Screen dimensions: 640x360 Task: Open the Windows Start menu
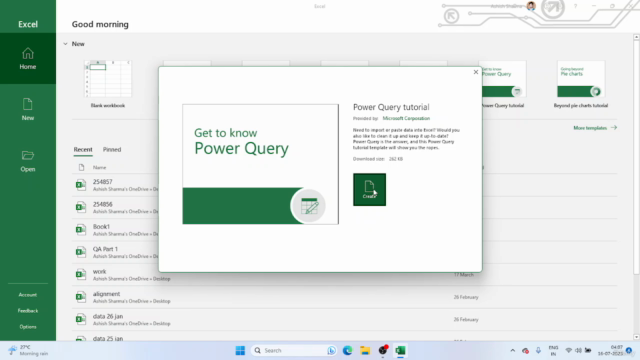[240, 350]
